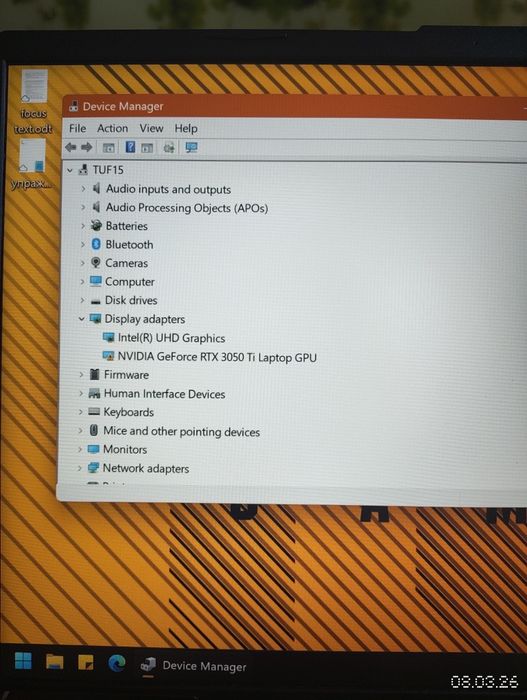Click the Batteries category icon

coord(96,225)
